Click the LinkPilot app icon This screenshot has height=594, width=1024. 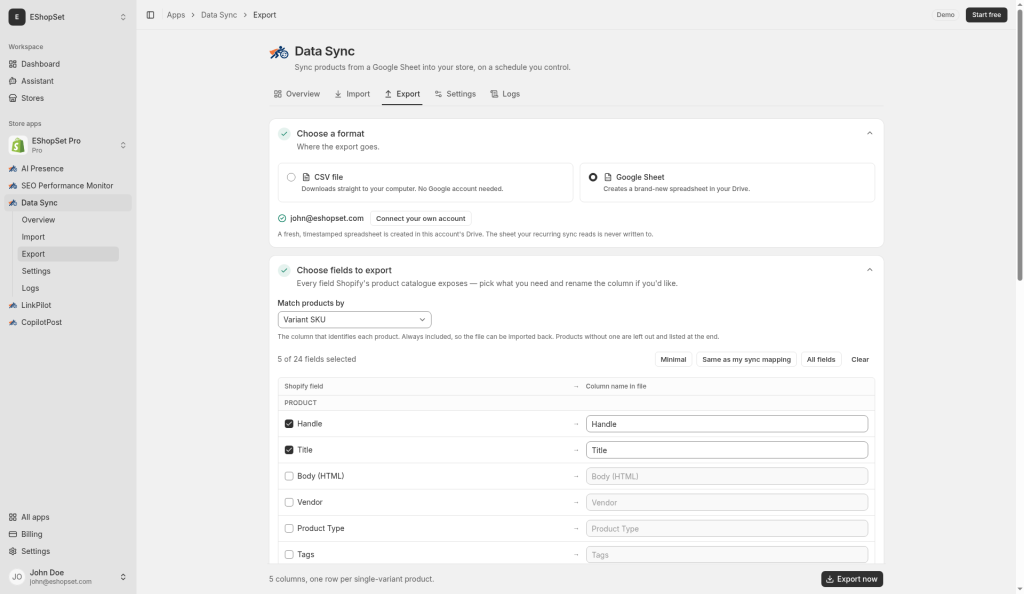click(x=12, y=305)
